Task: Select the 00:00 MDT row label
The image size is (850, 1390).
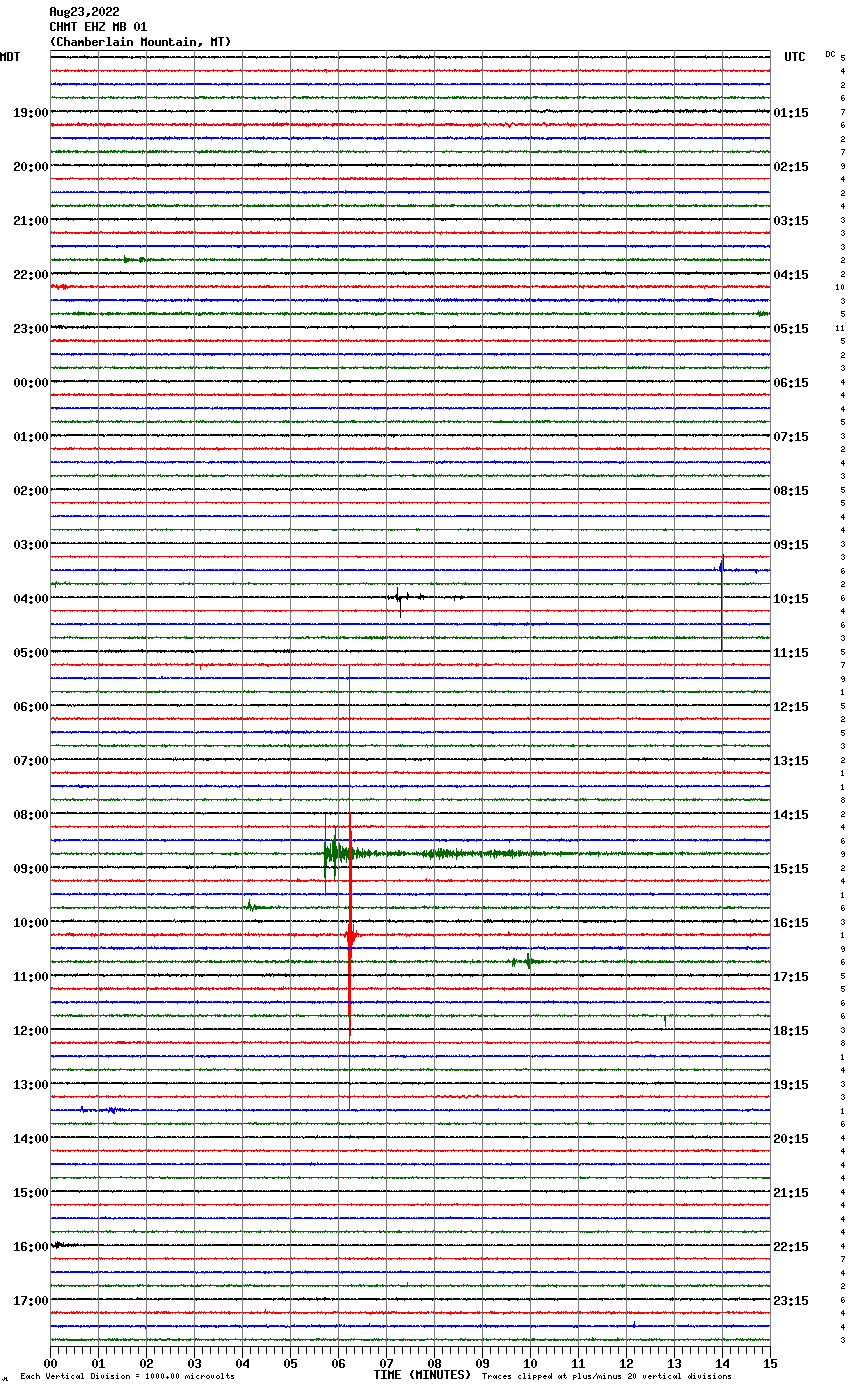Action: [x=30, y=383]
